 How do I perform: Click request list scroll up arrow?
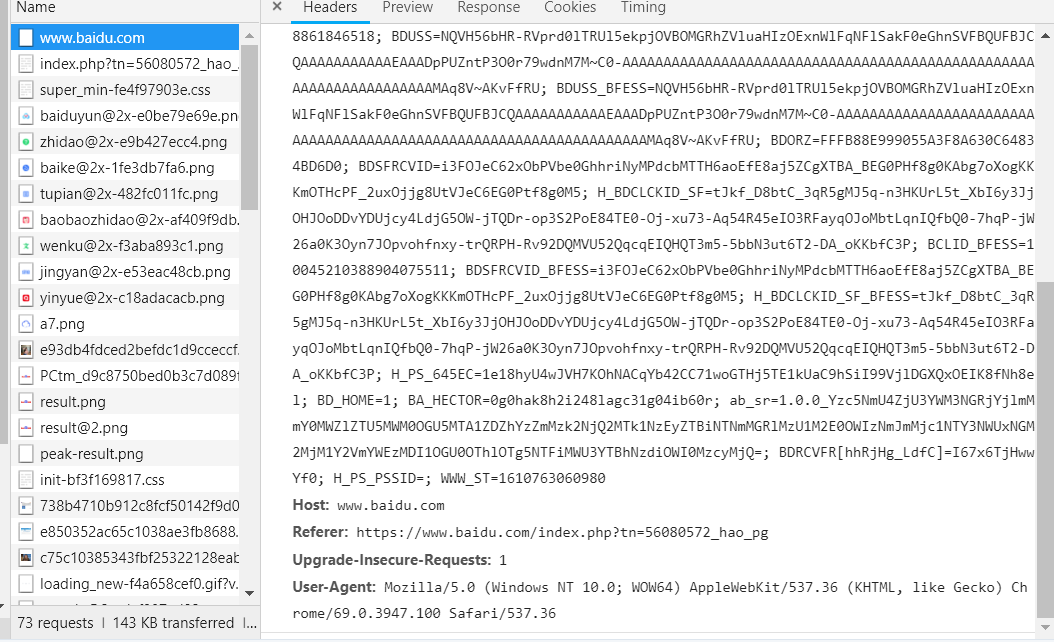pyautogui.click(x=249, y=35)
